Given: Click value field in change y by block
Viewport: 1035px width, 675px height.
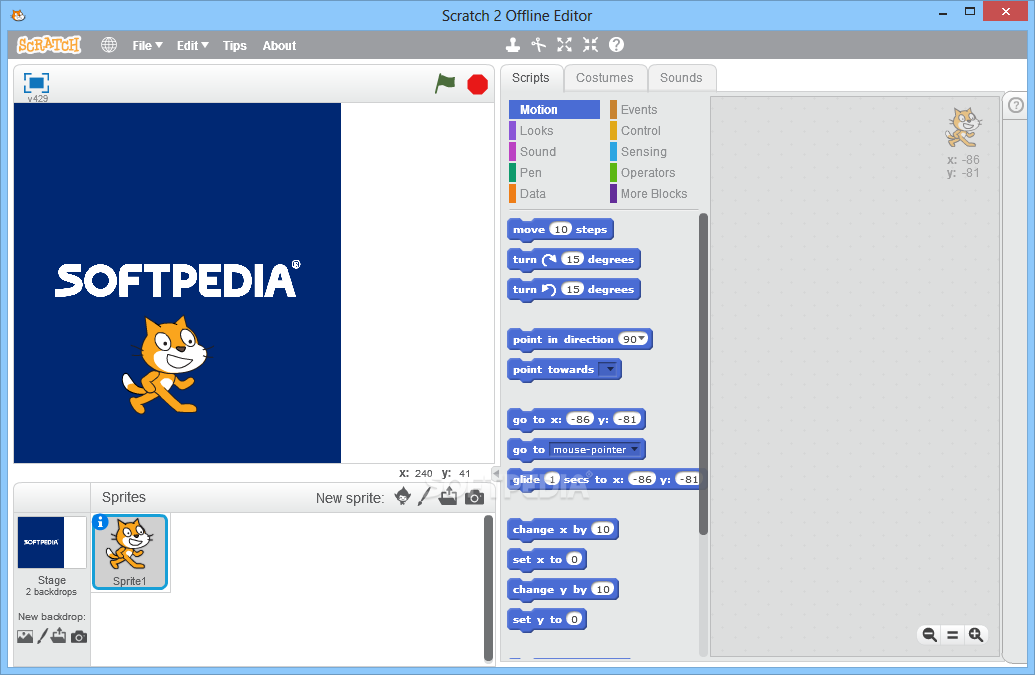Looking at the screenshot, I should tap(603, 589).
